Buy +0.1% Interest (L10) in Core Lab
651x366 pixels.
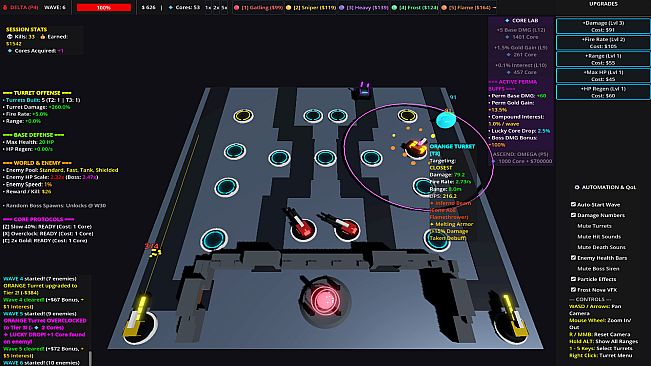(521, 68)
